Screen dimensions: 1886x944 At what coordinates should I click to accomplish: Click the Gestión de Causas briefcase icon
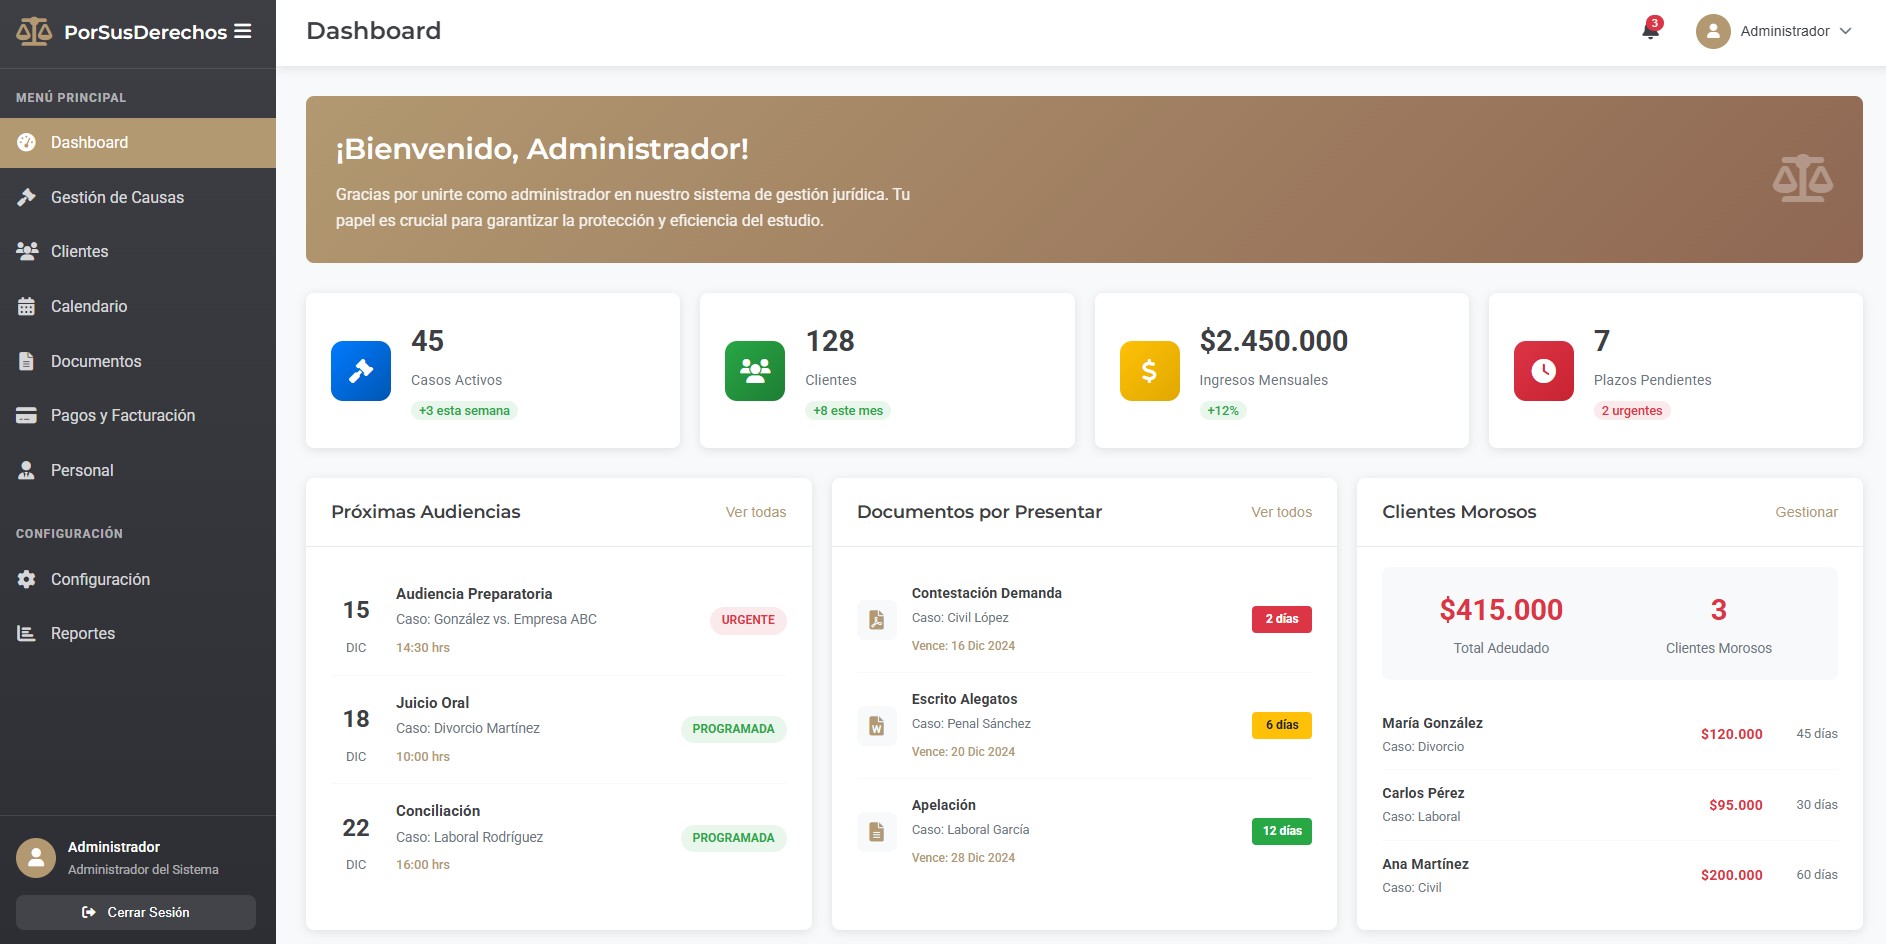(27, 197)
